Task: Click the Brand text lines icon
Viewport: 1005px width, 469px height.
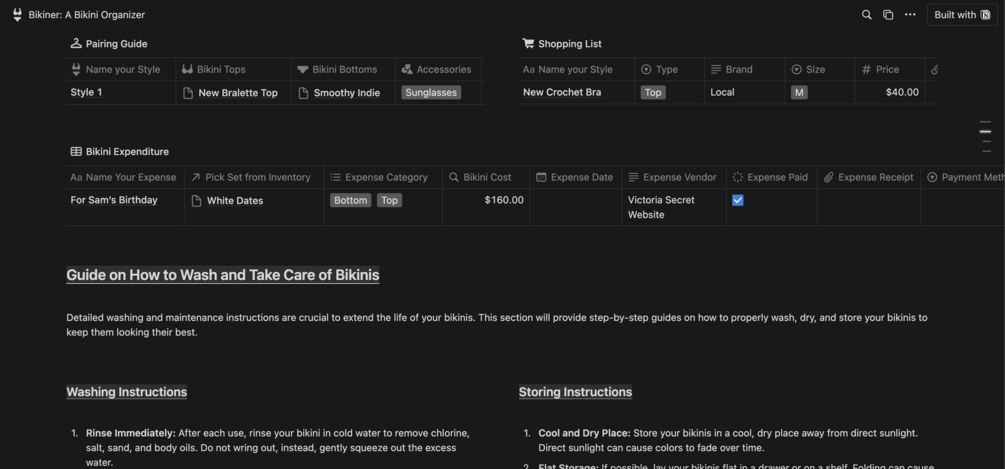Action: [x=716, y=69]
